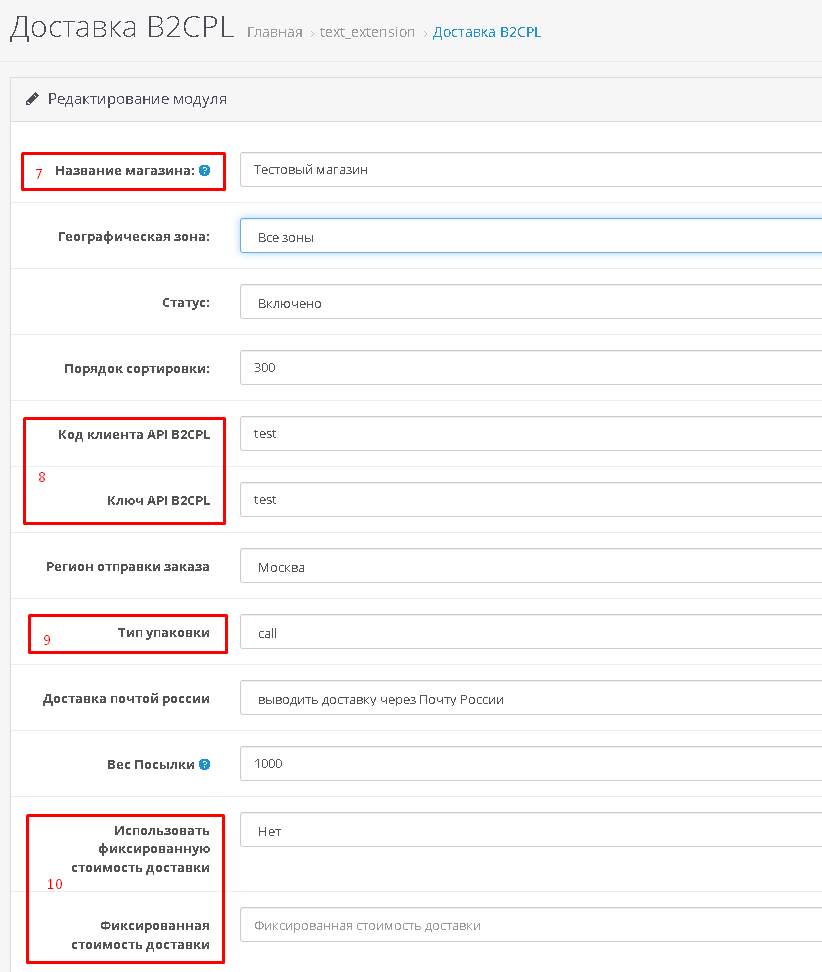Image resolution: width=822 pixels, height=972 pixels.
Task: Click the Доставка B2CPL page heading
Action: coord(122,27)
